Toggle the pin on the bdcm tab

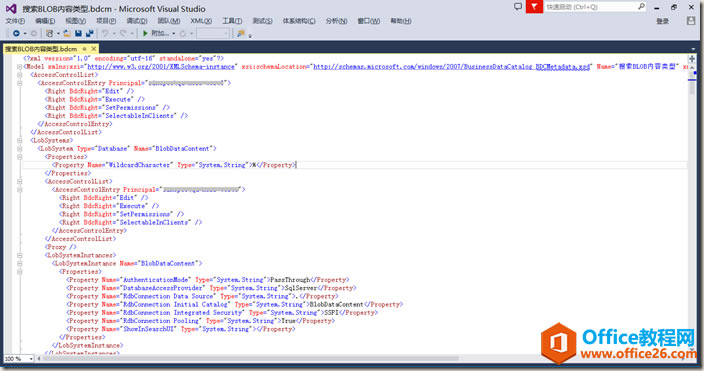(84, 49)
